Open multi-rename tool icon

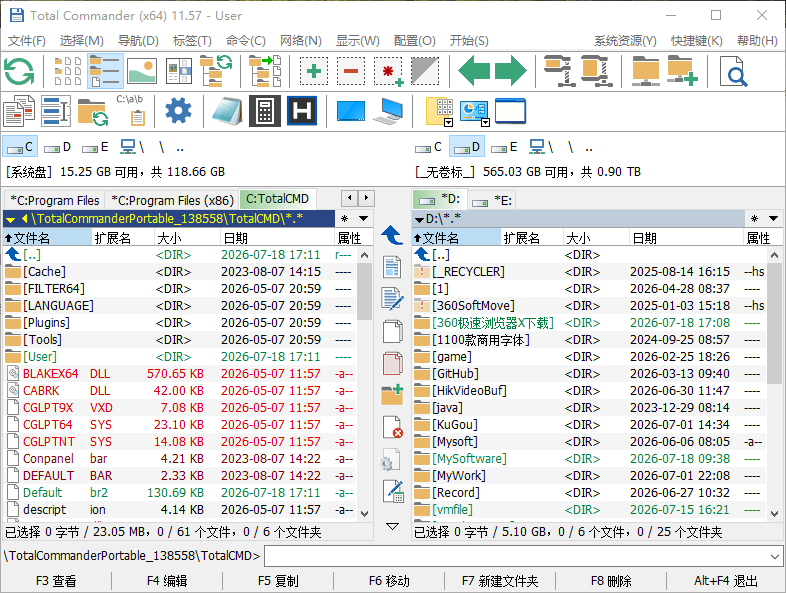tap(56, 111)
